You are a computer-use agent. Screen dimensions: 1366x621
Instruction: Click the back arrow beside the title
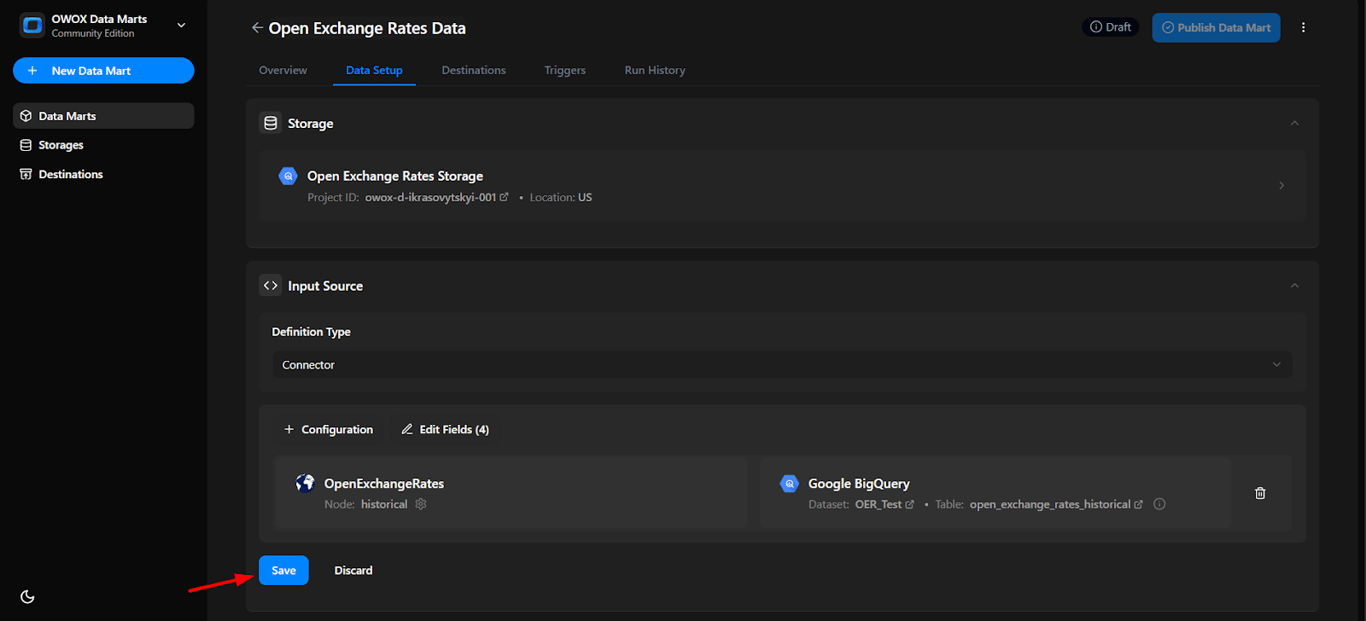click(x=257, y=28)
